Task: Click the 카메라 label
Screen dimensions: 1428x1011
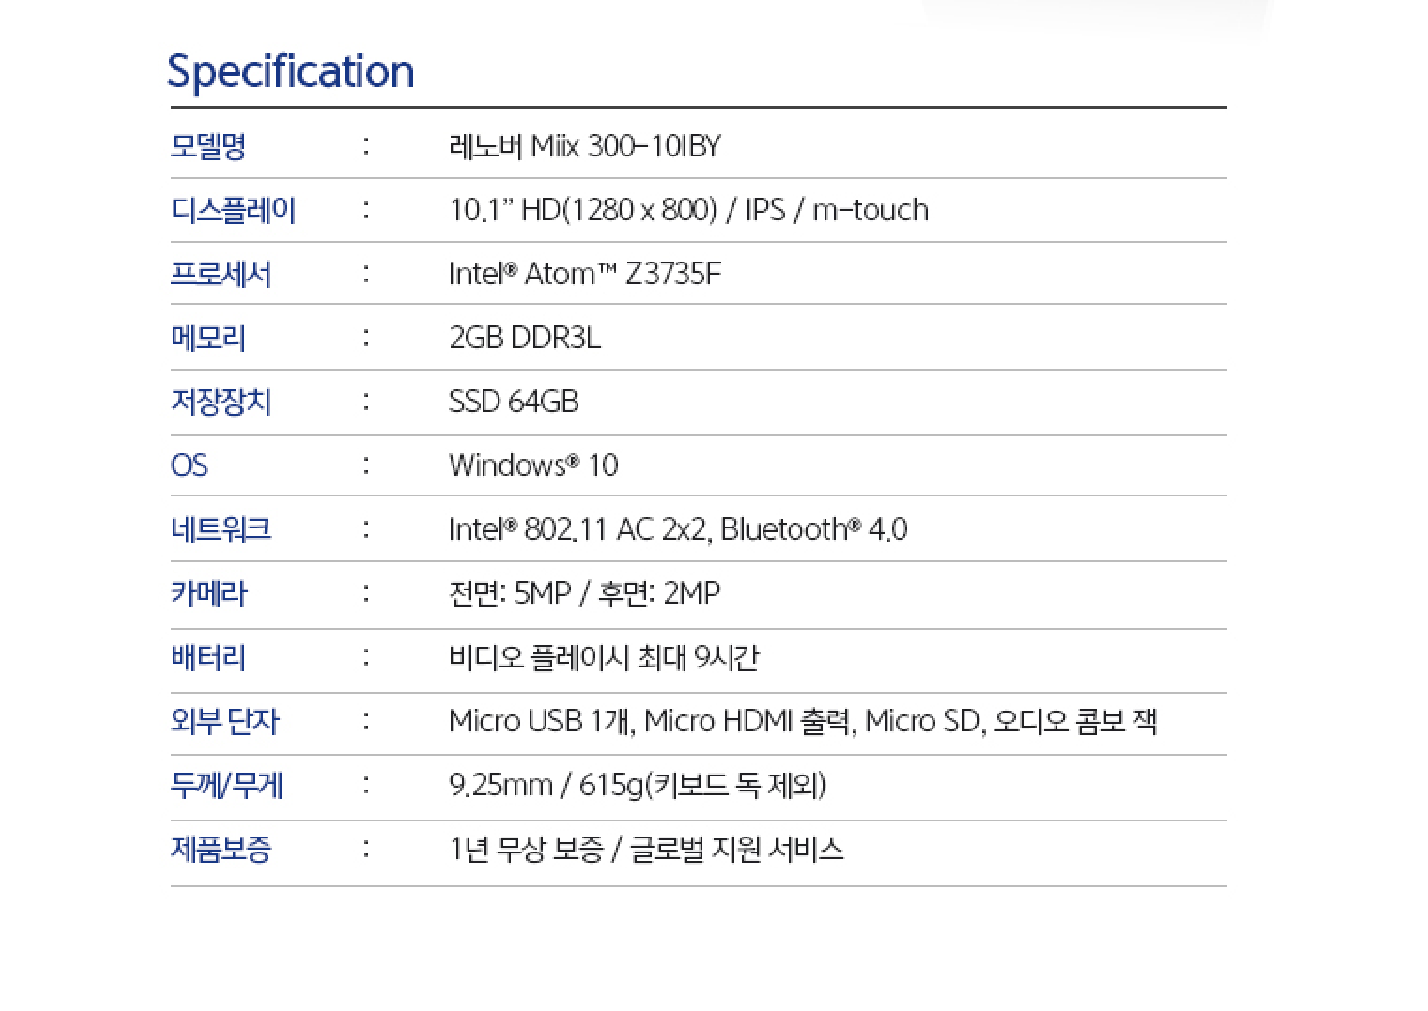Action: tap(209, 593)
